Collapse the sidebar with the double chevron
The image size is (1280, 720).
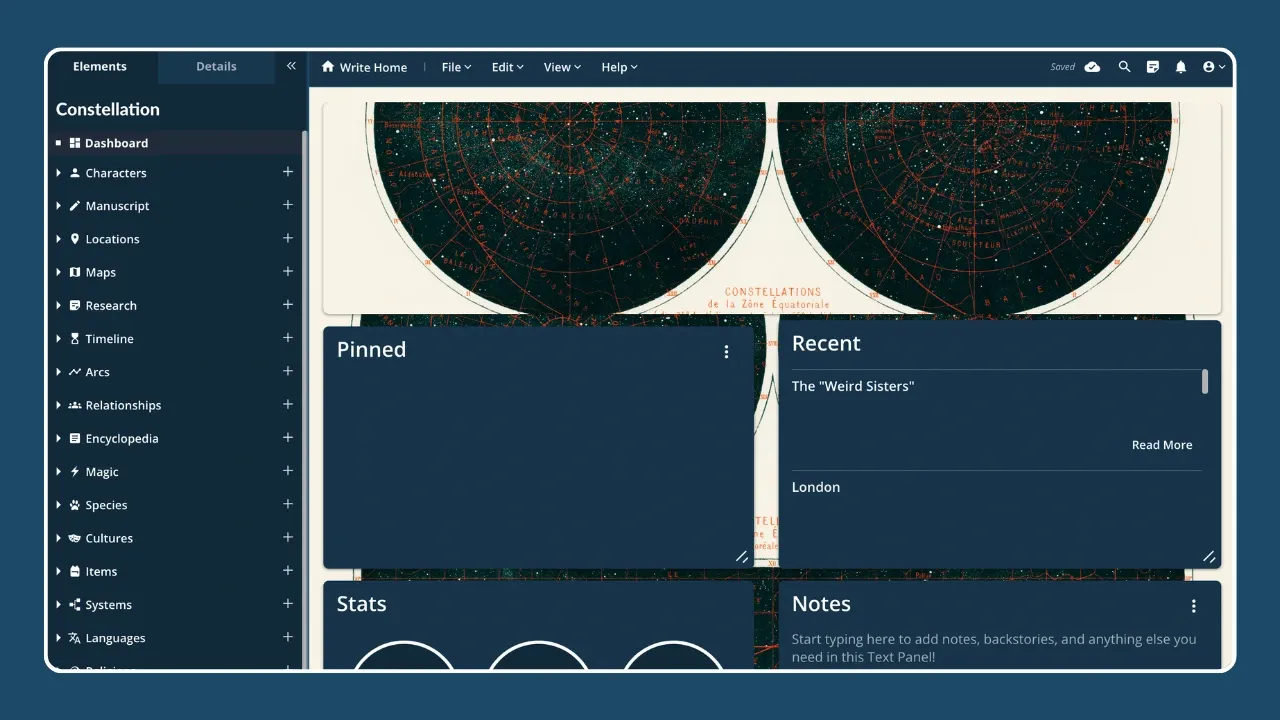[291, 65]
